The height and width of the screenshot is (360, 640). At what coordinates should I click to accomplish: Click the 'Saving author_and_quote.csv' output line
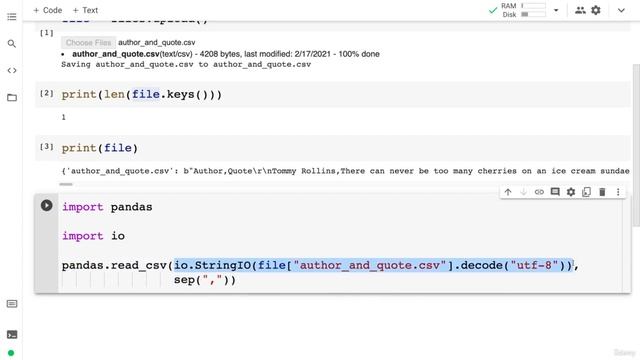(x=186, y=64)
